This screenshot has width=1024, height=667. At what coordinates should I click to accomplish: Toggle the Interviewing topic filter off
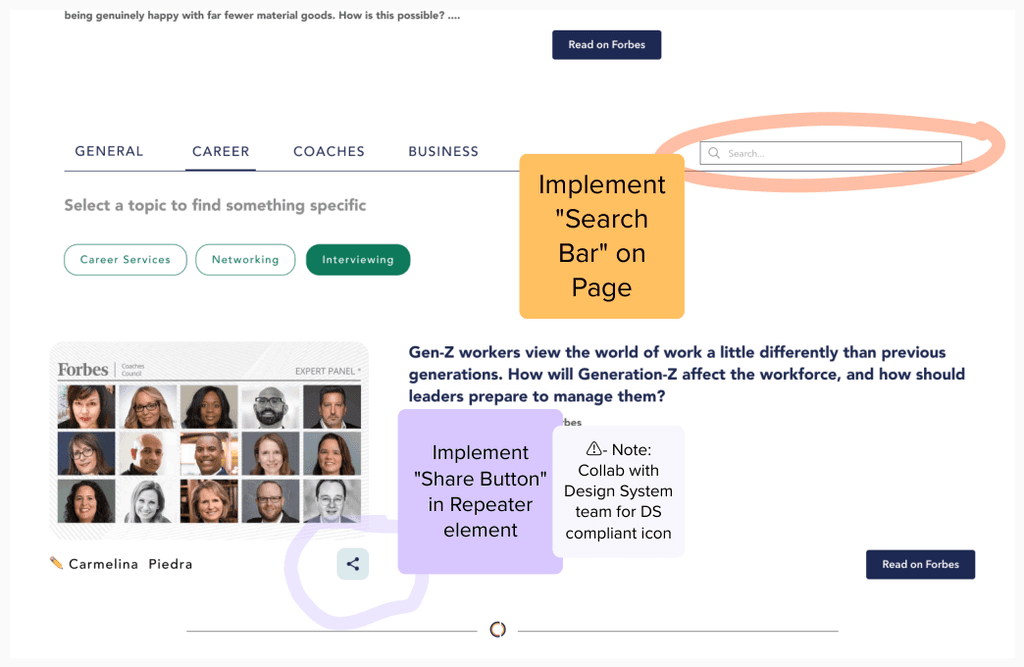point(358,259)
